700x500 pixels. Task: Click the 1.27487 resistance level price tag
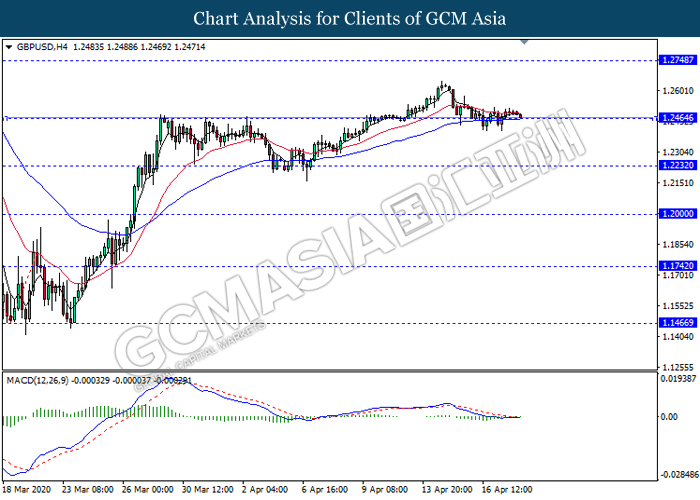pyautogui.click(x=677, y=60)
